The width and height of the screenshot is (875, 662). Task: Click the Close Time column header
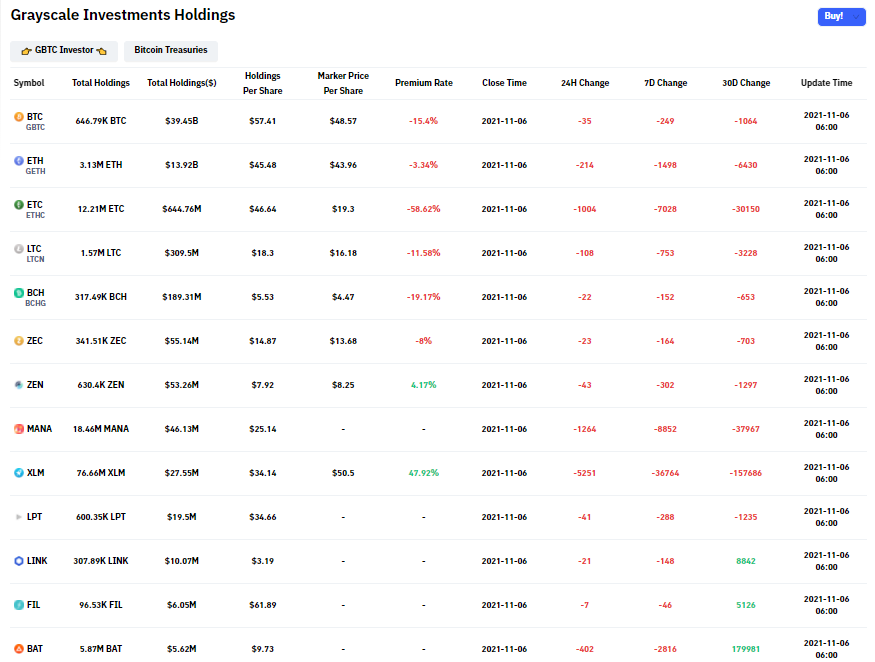504,83
